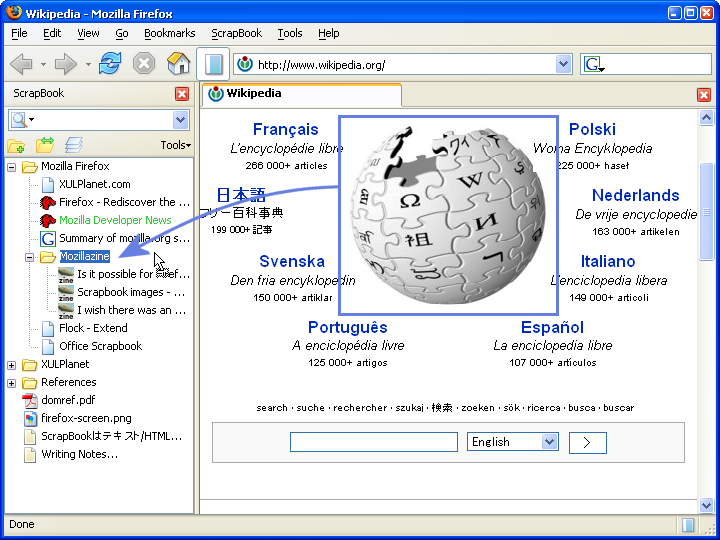Open the Back button history dropdown arrow
Screen dimensions: 720x540
(43, 64)
